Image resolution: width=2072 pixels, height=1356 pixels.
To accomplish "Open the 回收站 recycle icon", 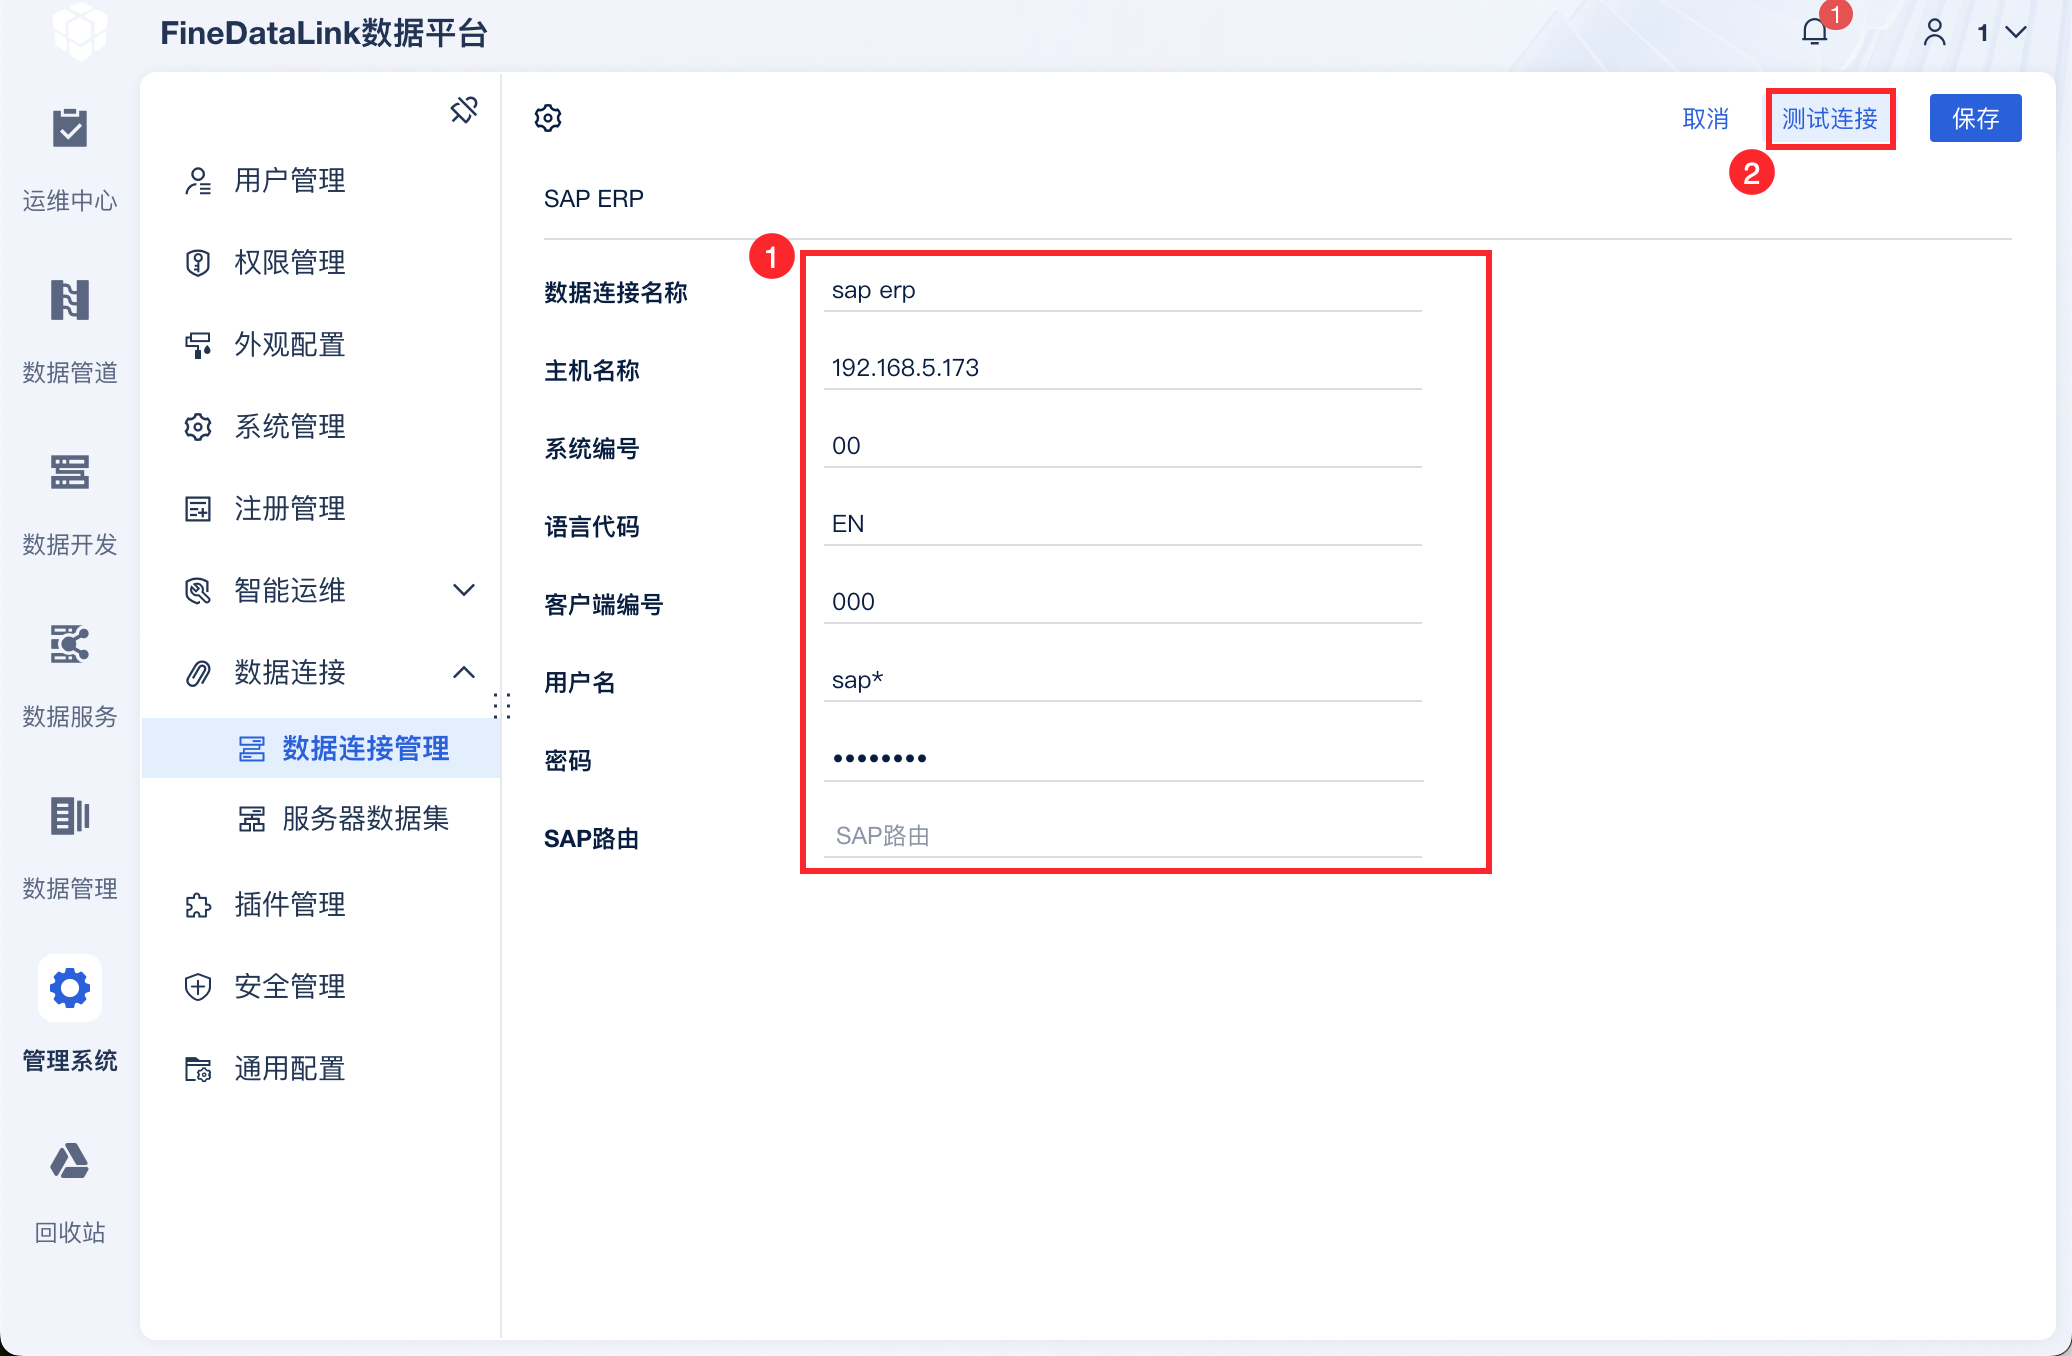I will [70, 1161].
